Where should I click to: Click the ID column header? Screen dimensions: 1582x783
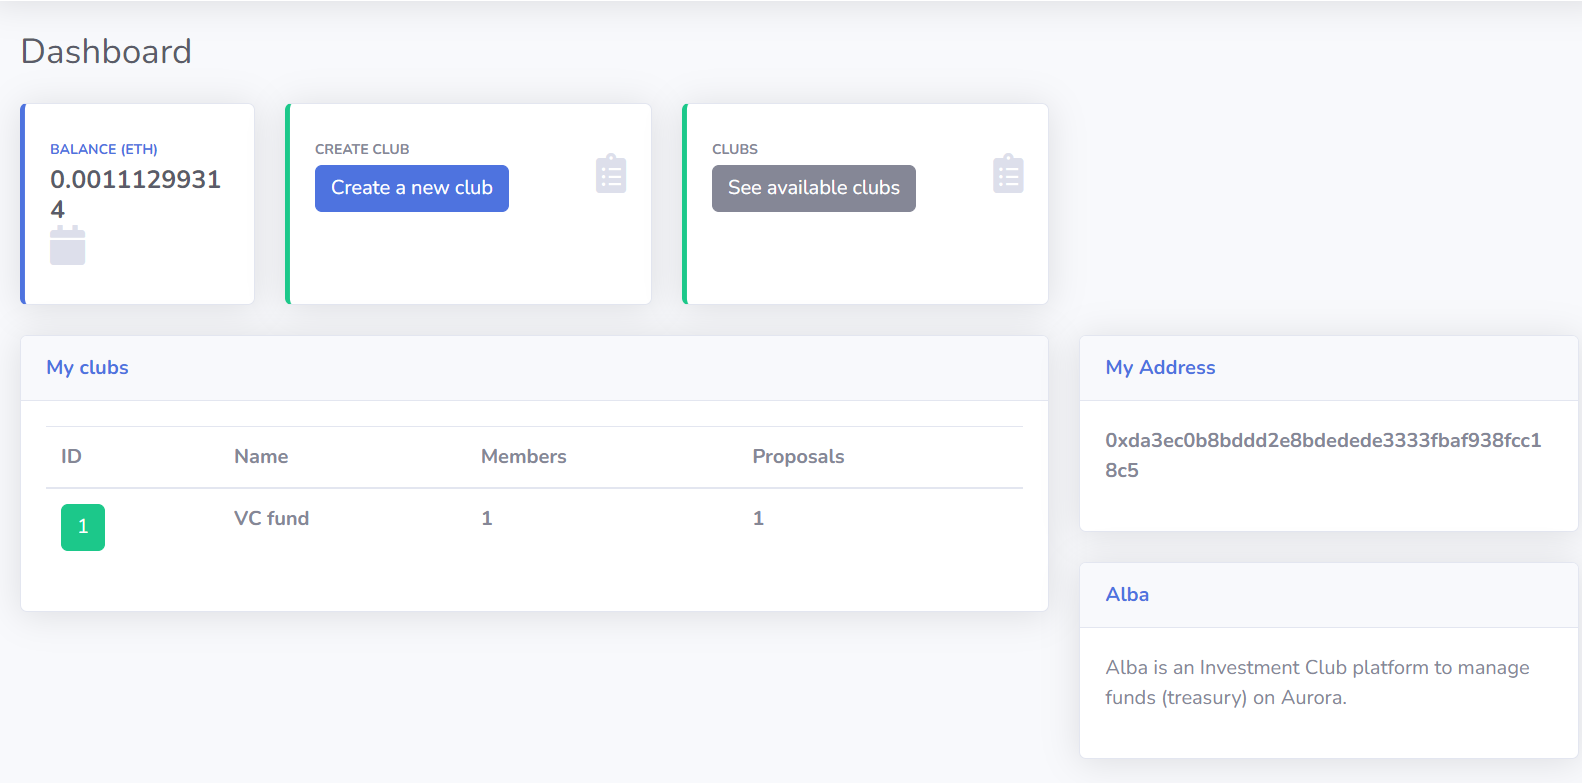click(x=71, y=456)
